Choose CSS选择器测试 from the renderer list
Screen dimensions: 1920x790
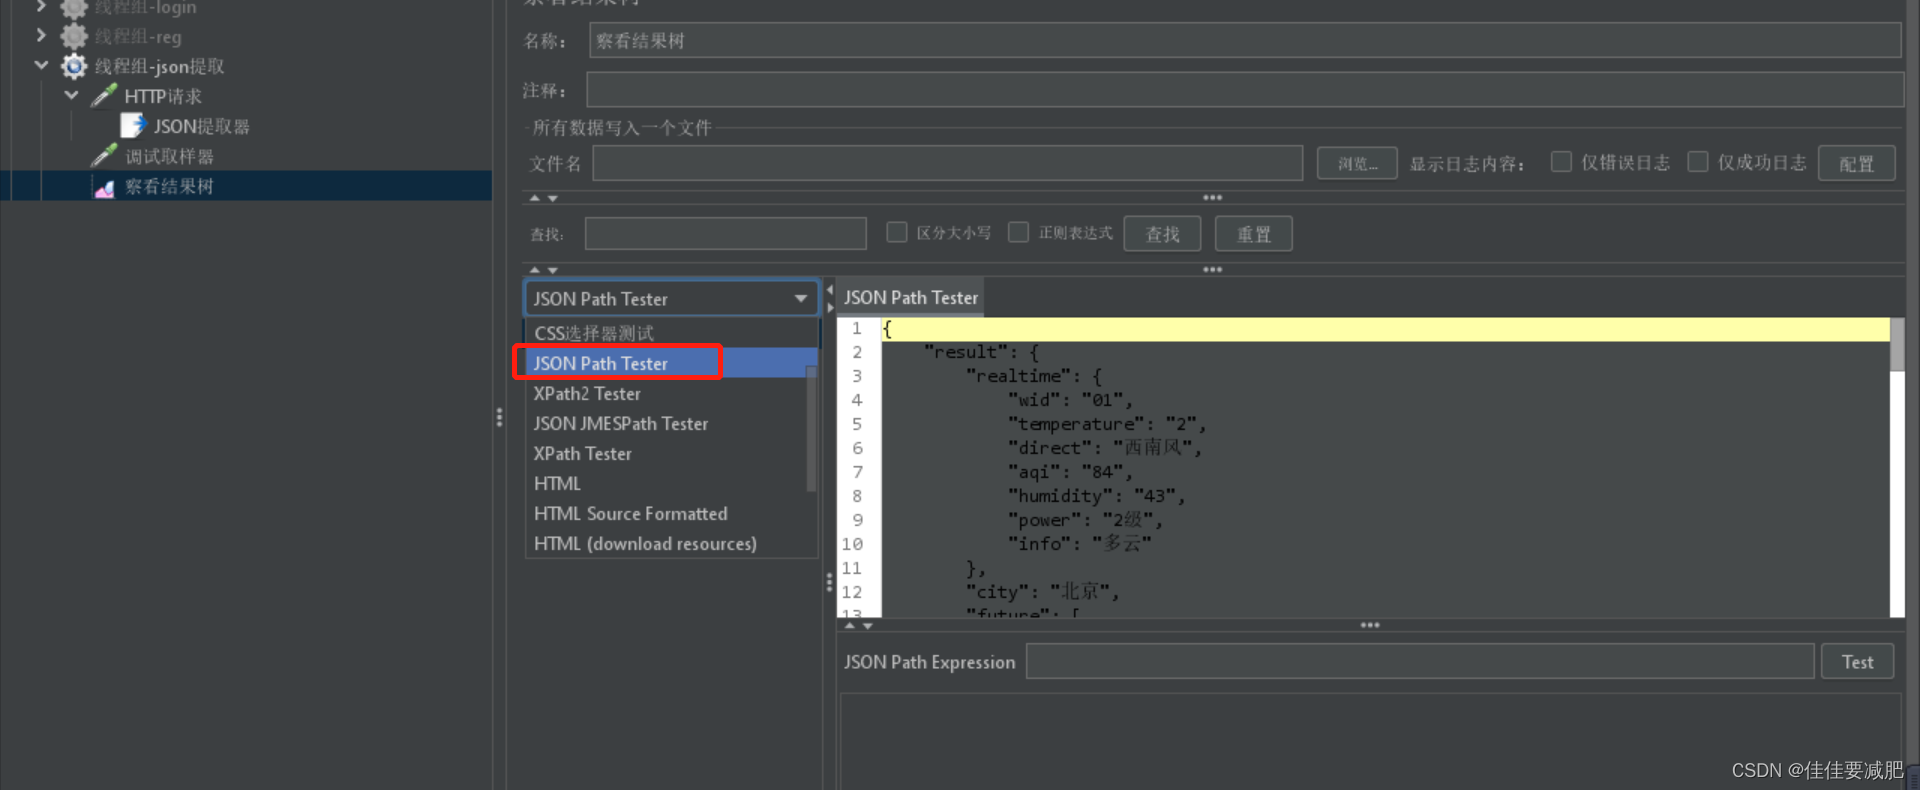671,333
